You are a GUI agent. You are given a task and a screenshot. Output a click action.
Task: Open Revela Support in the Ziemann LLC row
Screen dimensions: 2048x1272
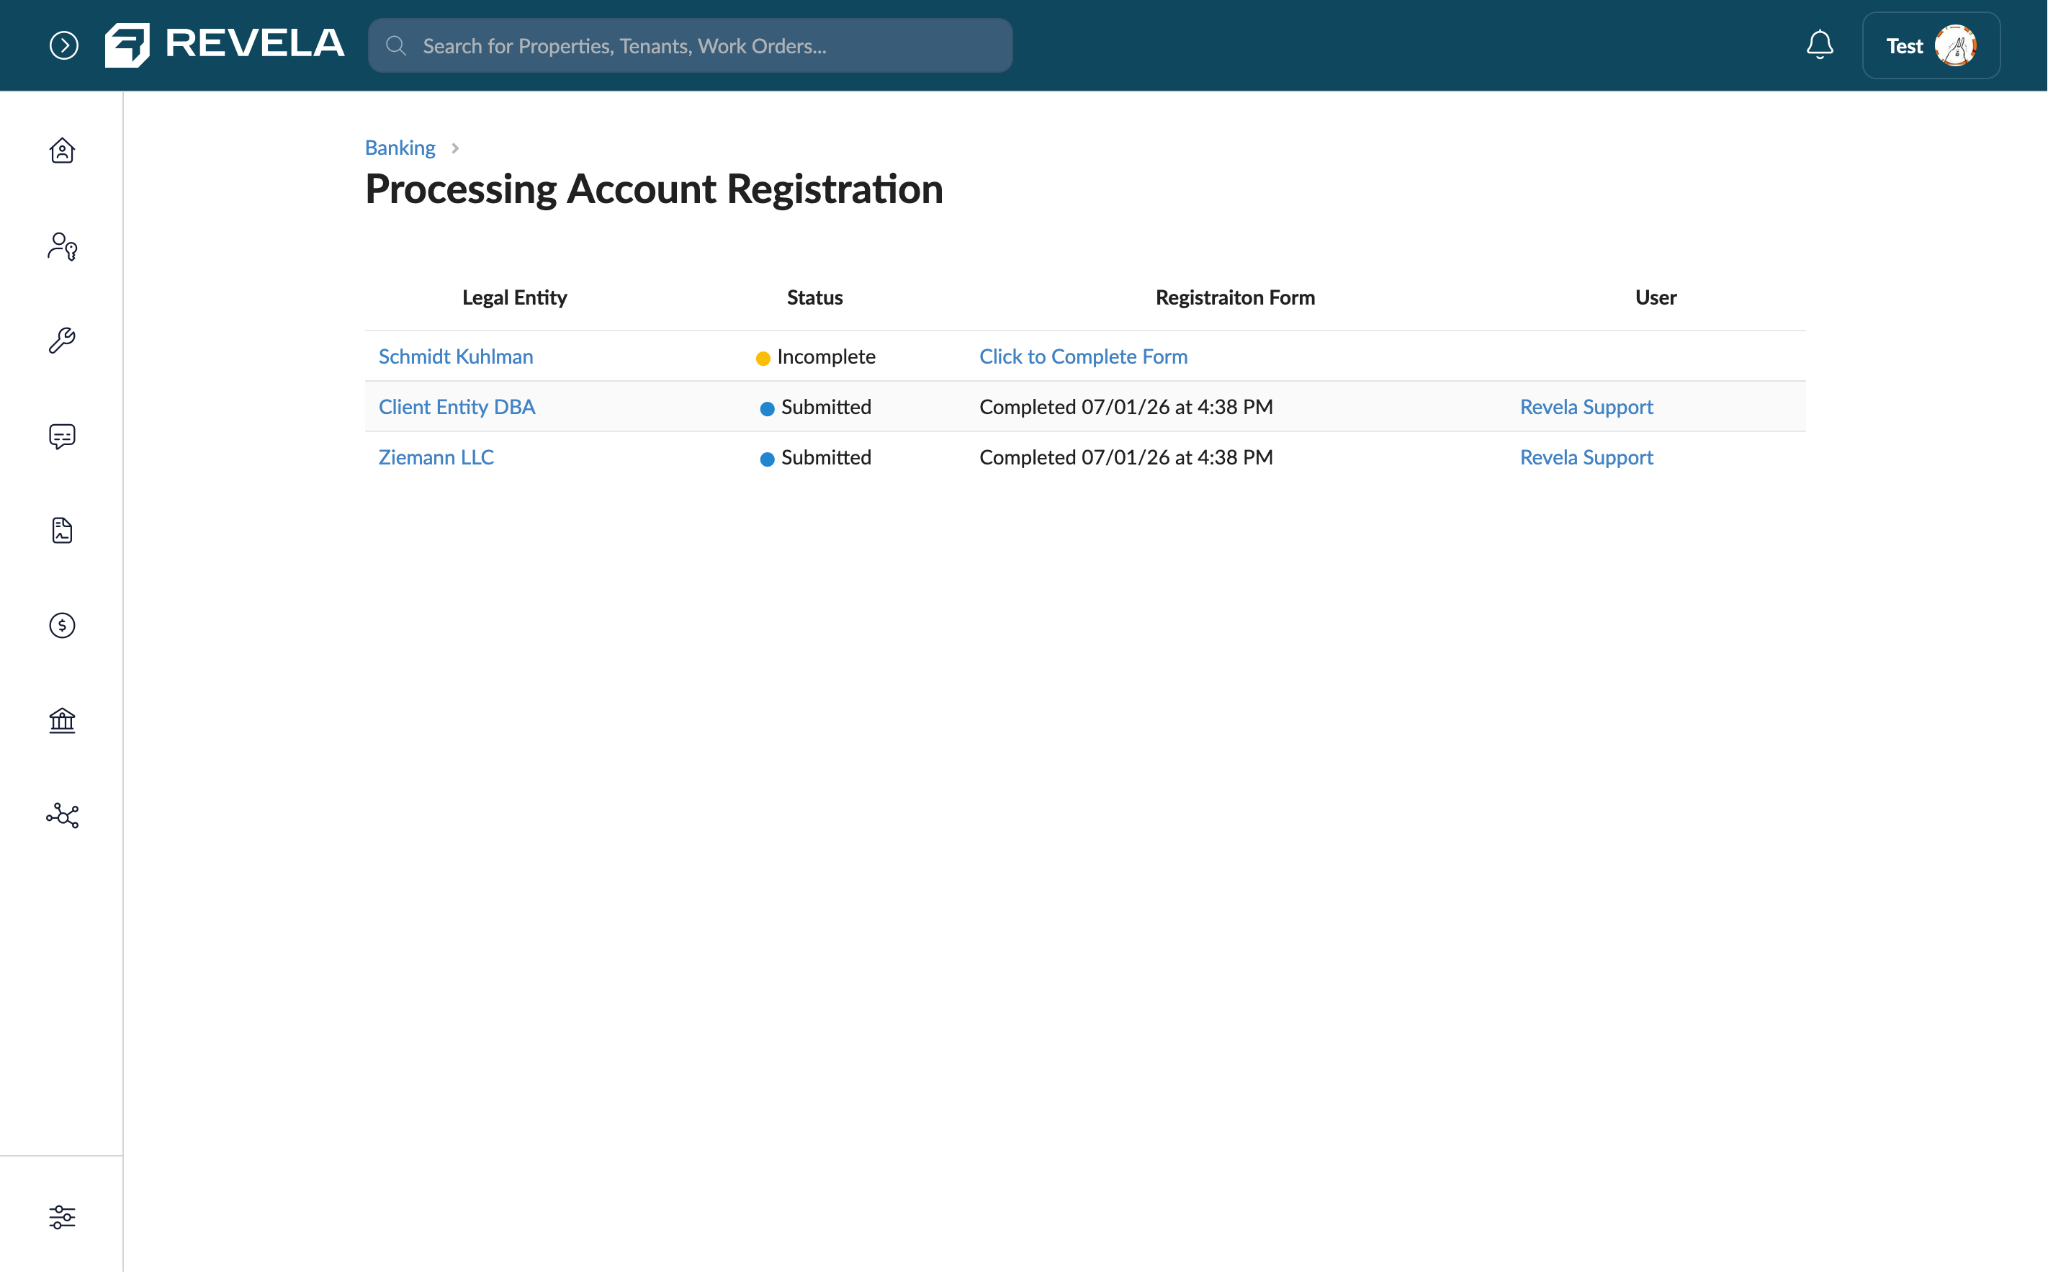[1586, 457]
